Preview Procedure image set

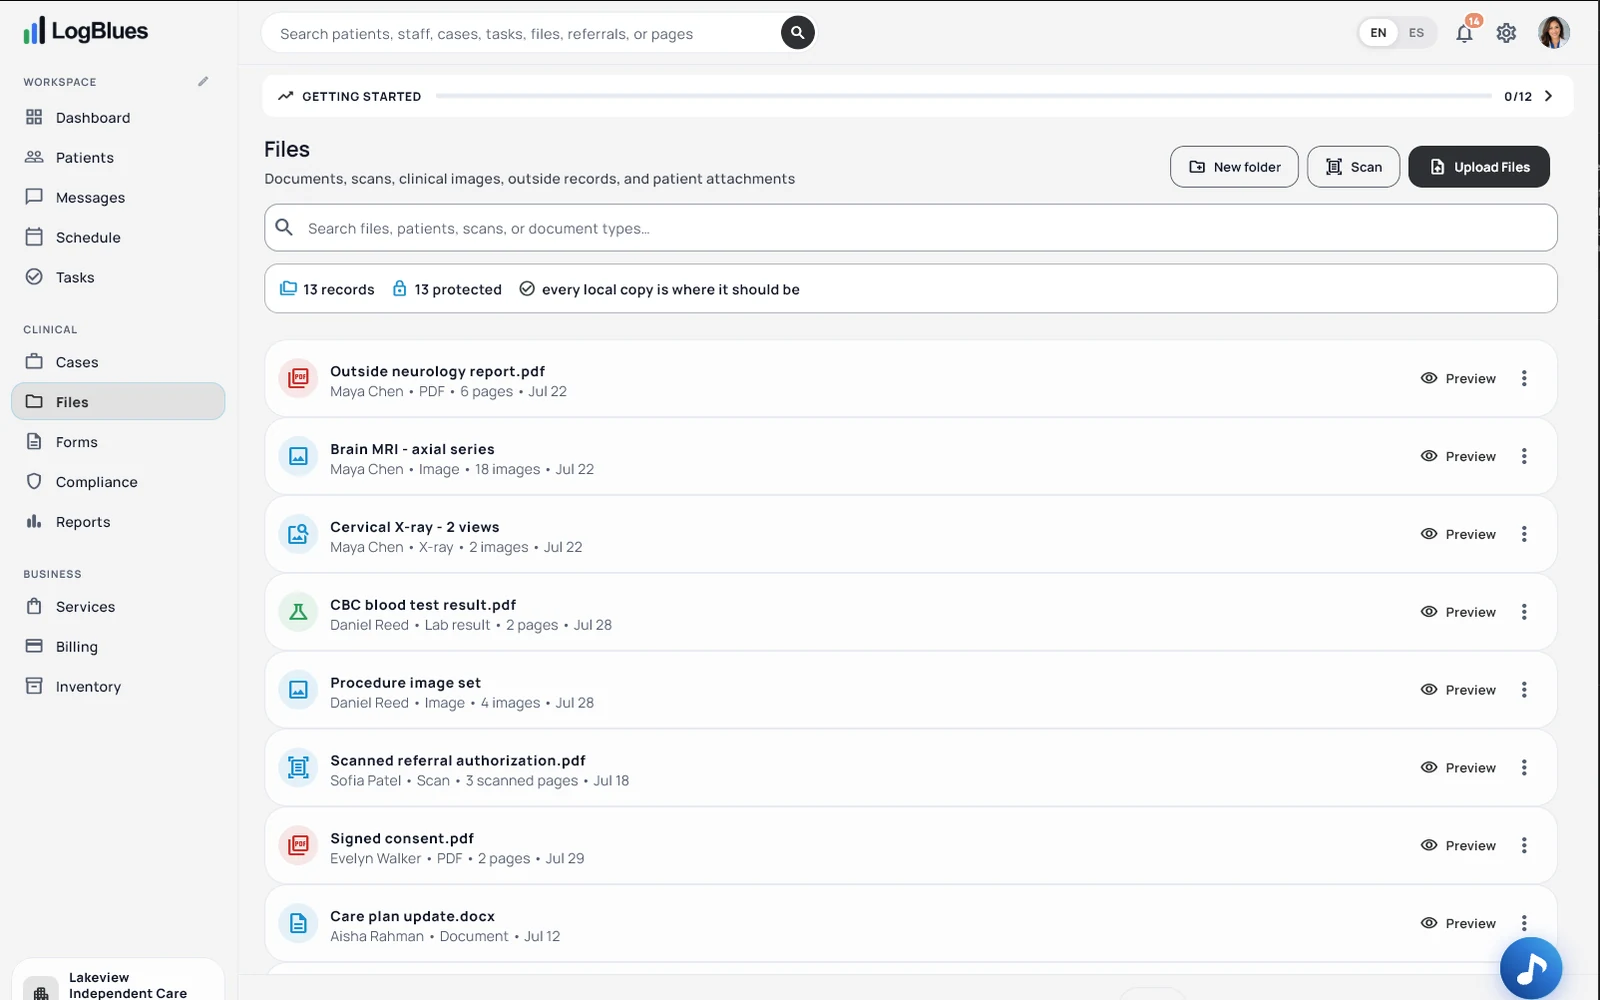point(1458,690)
